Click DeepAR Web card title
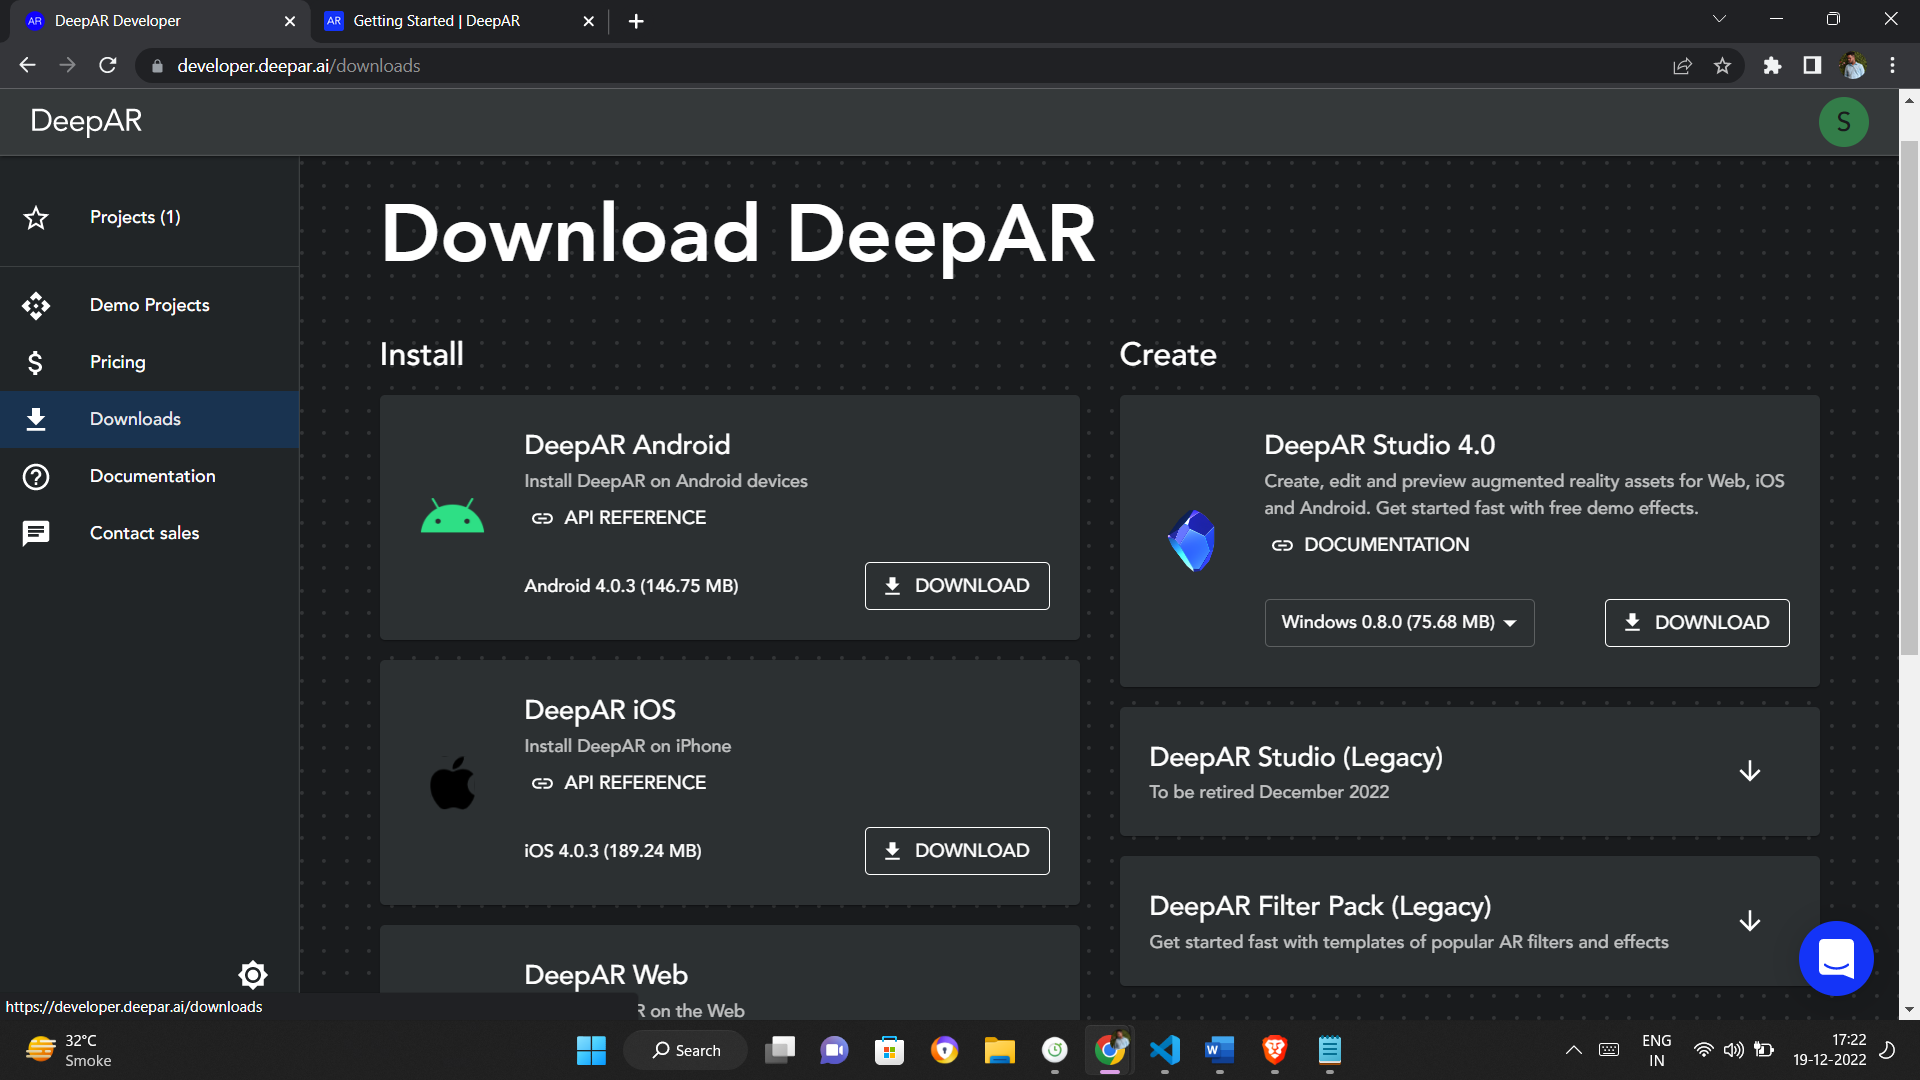 point(606,975)
